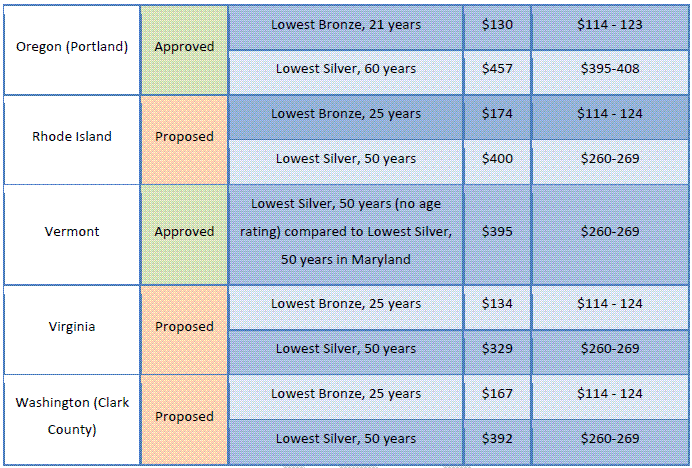Select the $395-408 range cell
Viewport: 692px width, 468px height.
point(610,73)
